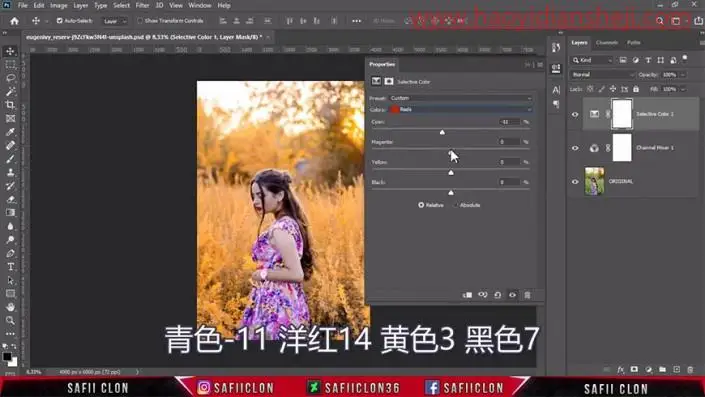The width and height of the screenshot is (705, 397).
Task: Clip adjustment to layer in Properties panel
Action: (468, 295)
